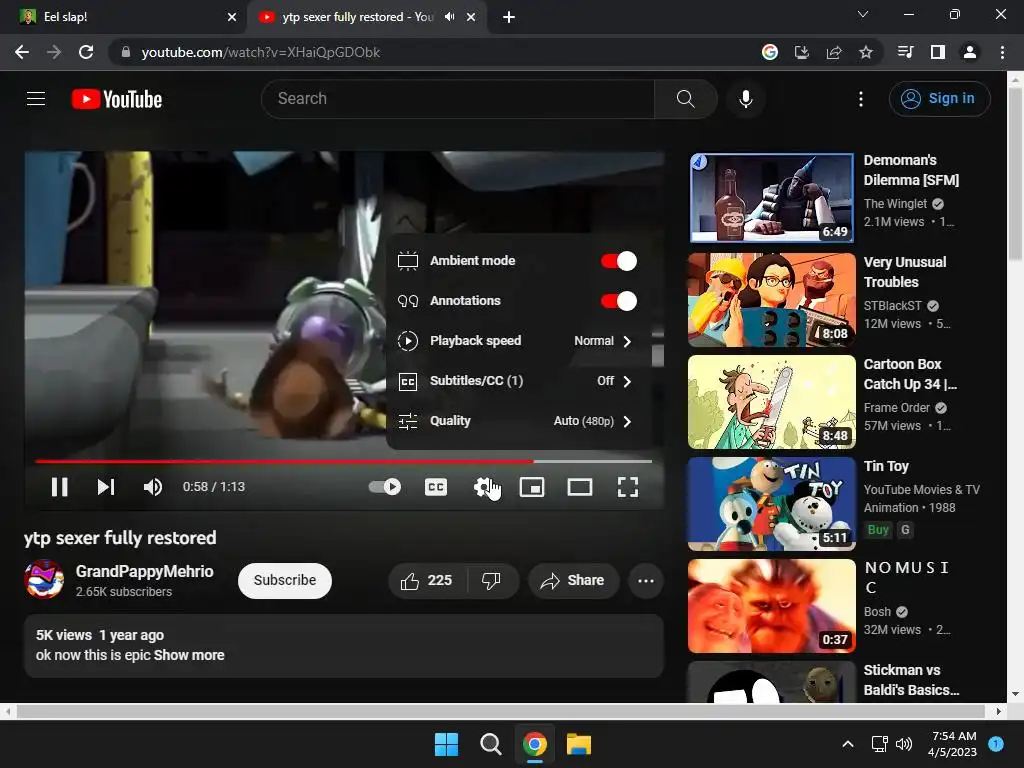The image size is (1024, 768).
Task: Switch to theater mode
Action: [580, 487]
